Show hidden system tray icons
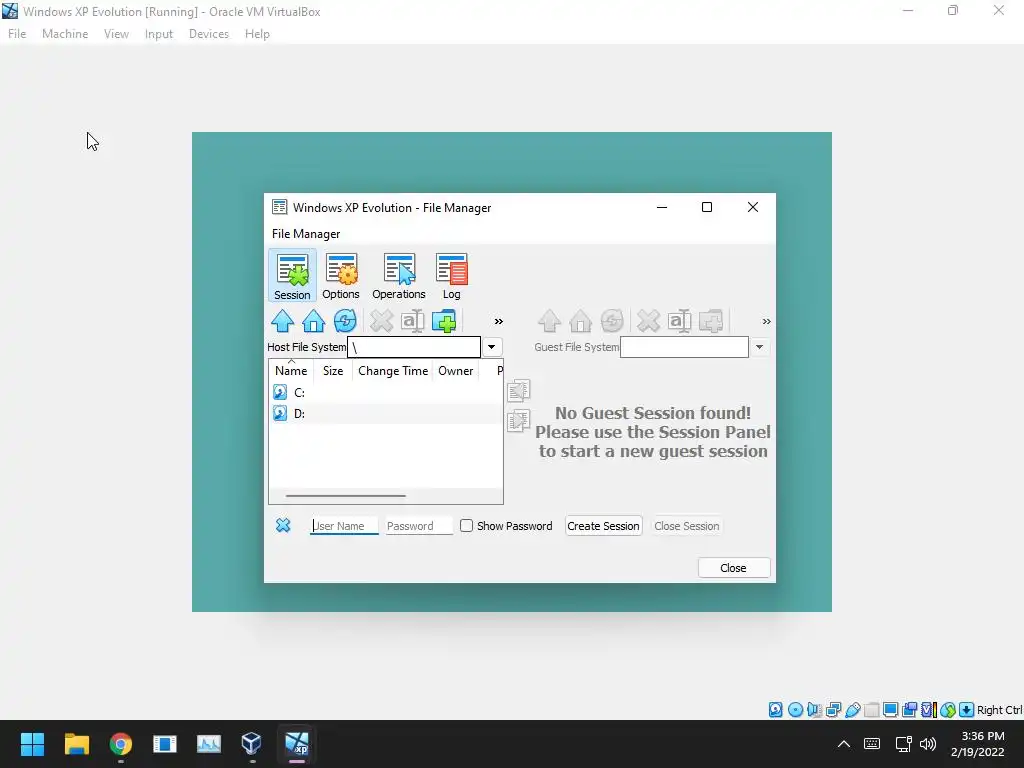 844,744
